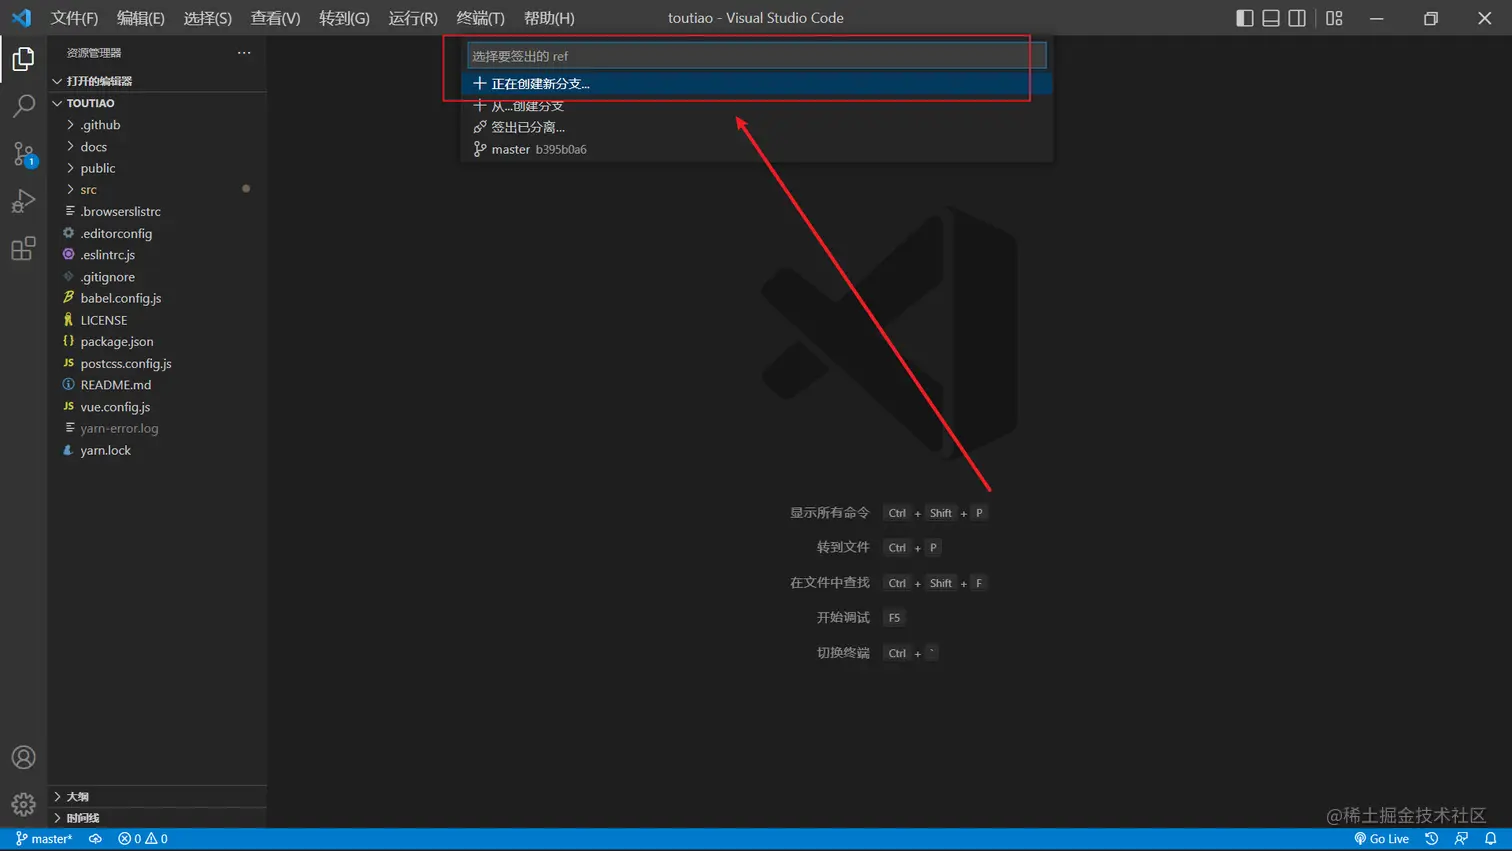Screen dimensions: 1512x851
Task: Open the babel.config.js file
Action: coord(157,298)
